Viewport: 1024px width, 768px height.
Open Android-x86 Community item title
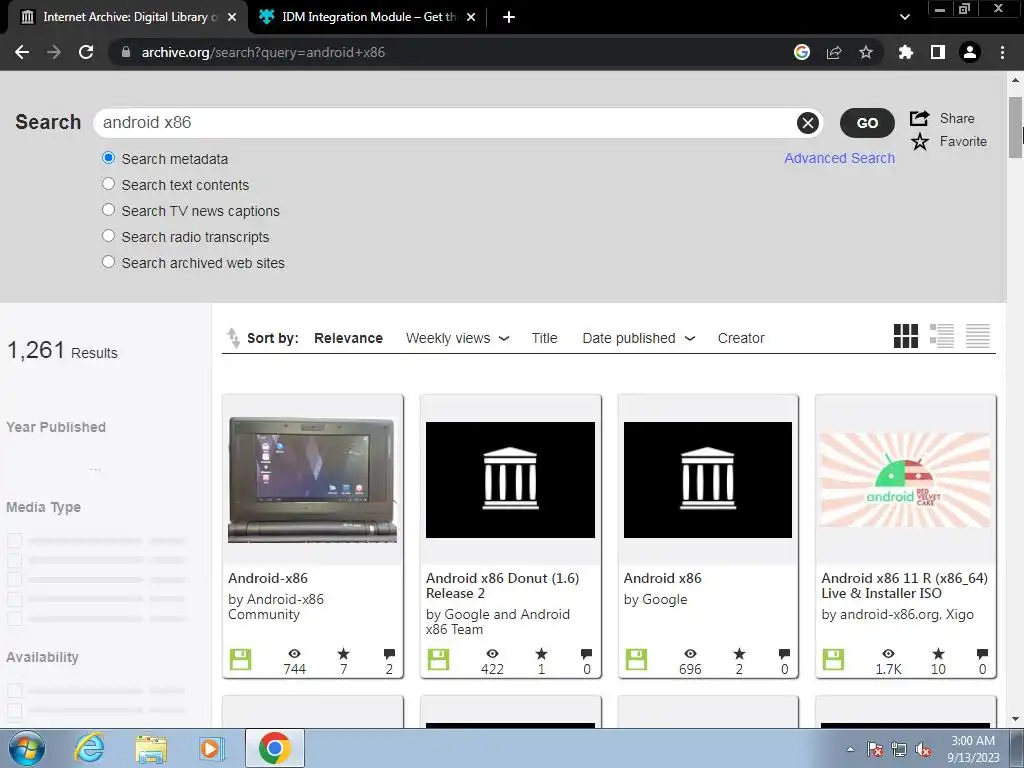point(268,578)
